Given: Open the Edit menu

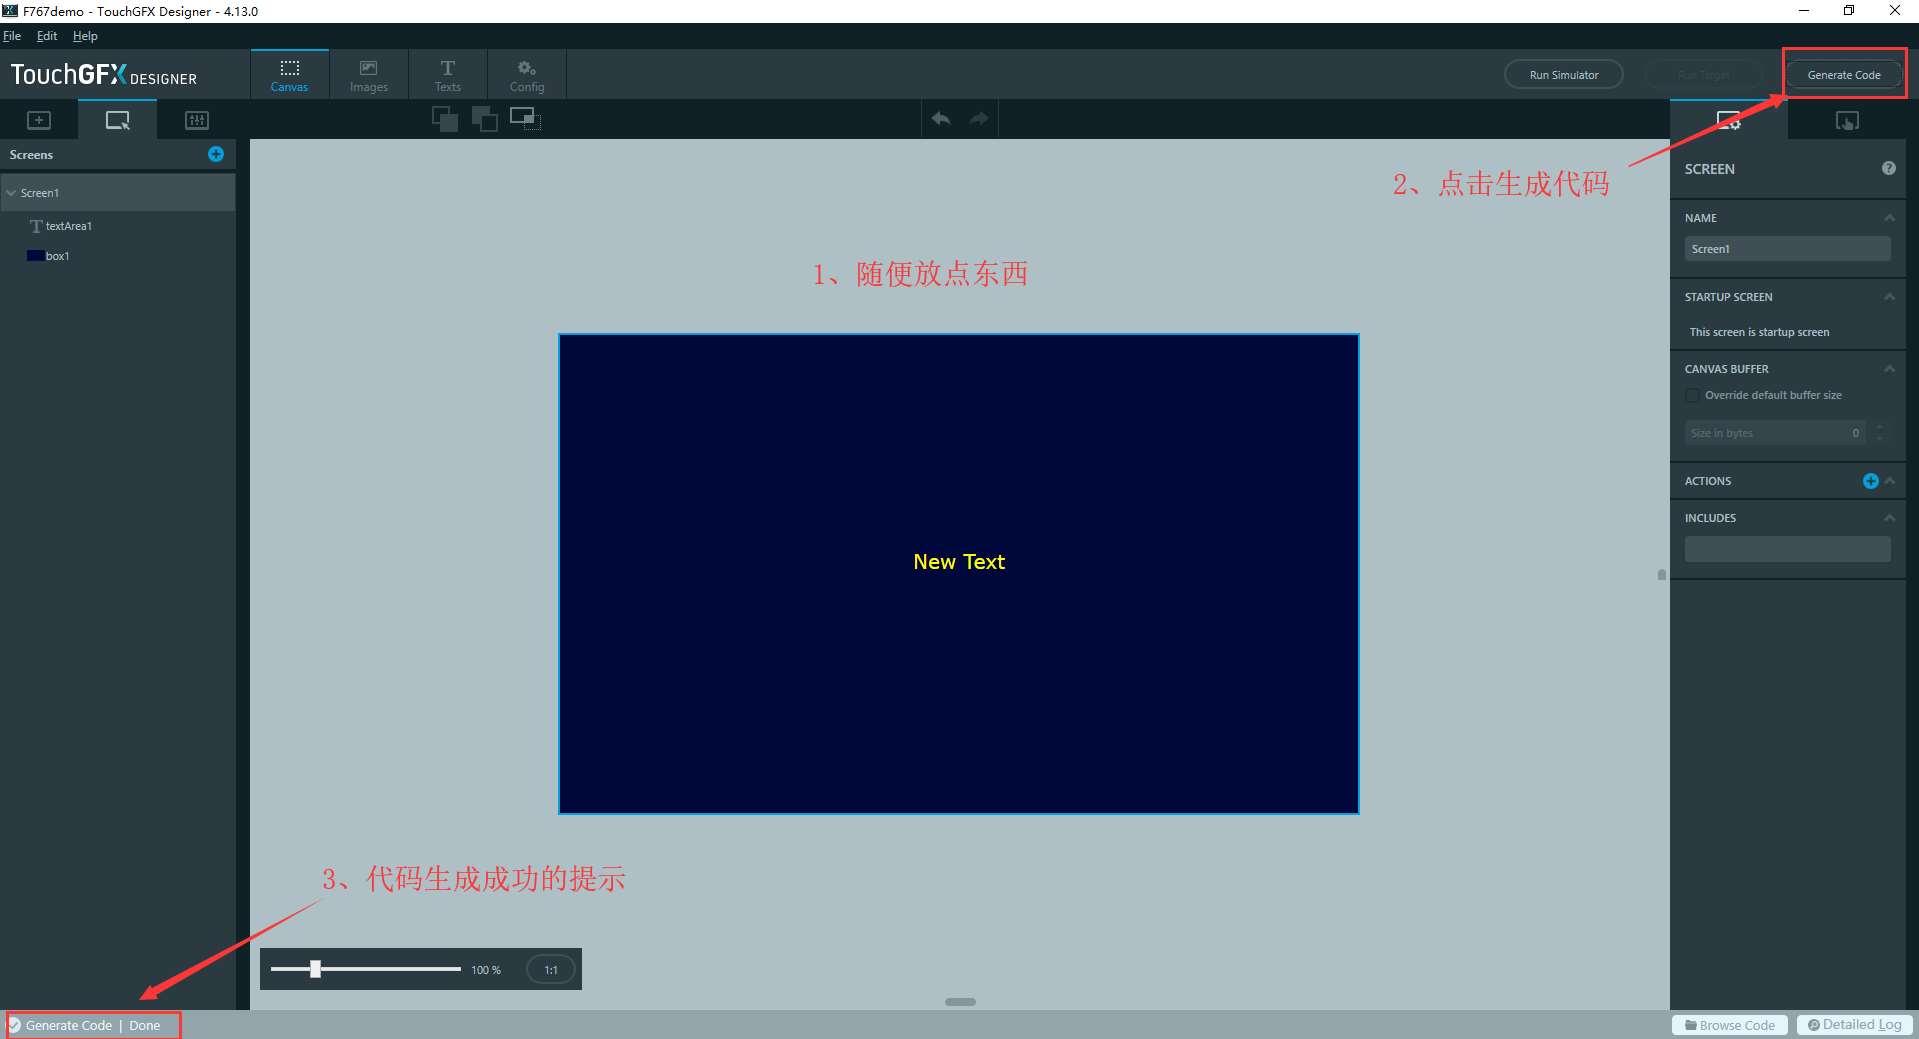Looking at the screenshot, I should [47, 36].
